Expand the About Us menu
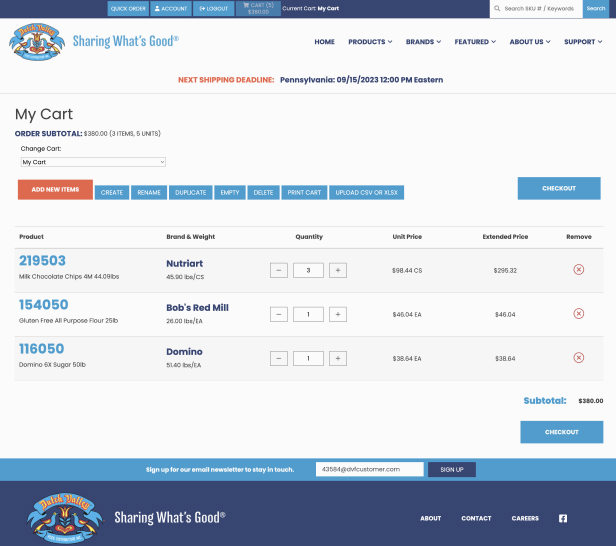The width and height of the screenshot is (616, 546). (530, 42)
